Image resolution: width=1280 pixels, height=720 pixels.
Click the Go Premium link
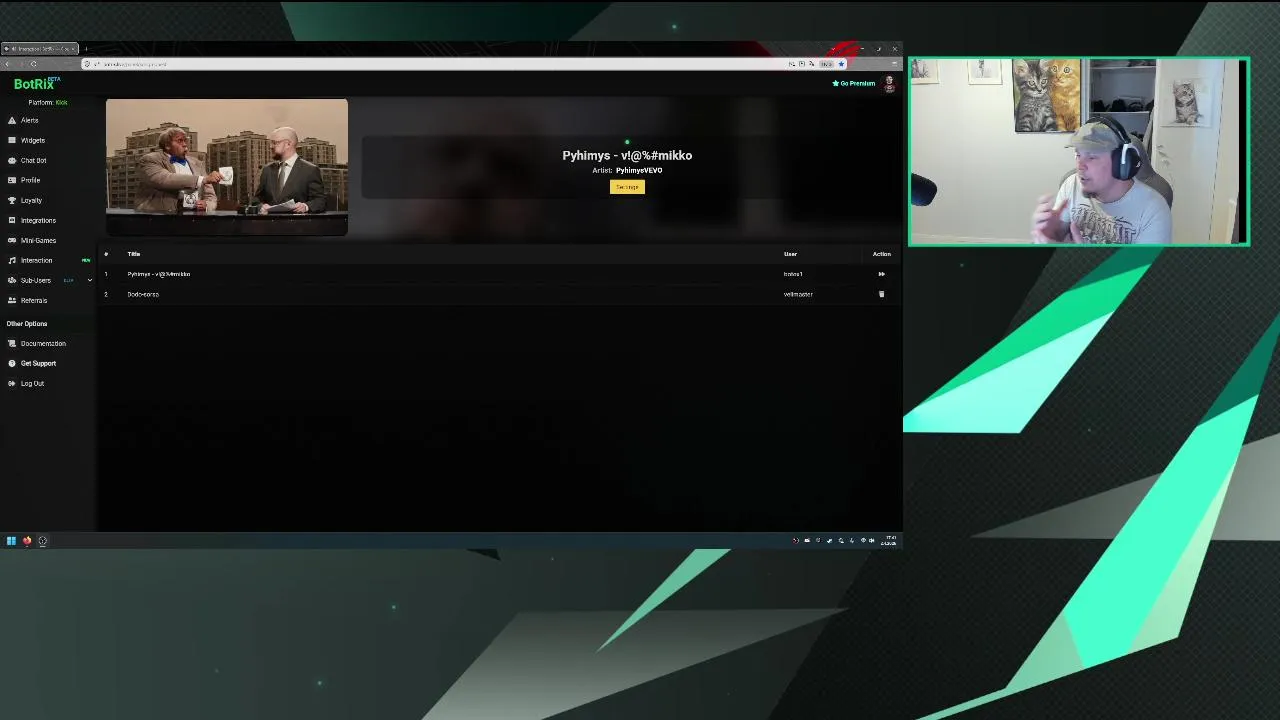[854, 83]
